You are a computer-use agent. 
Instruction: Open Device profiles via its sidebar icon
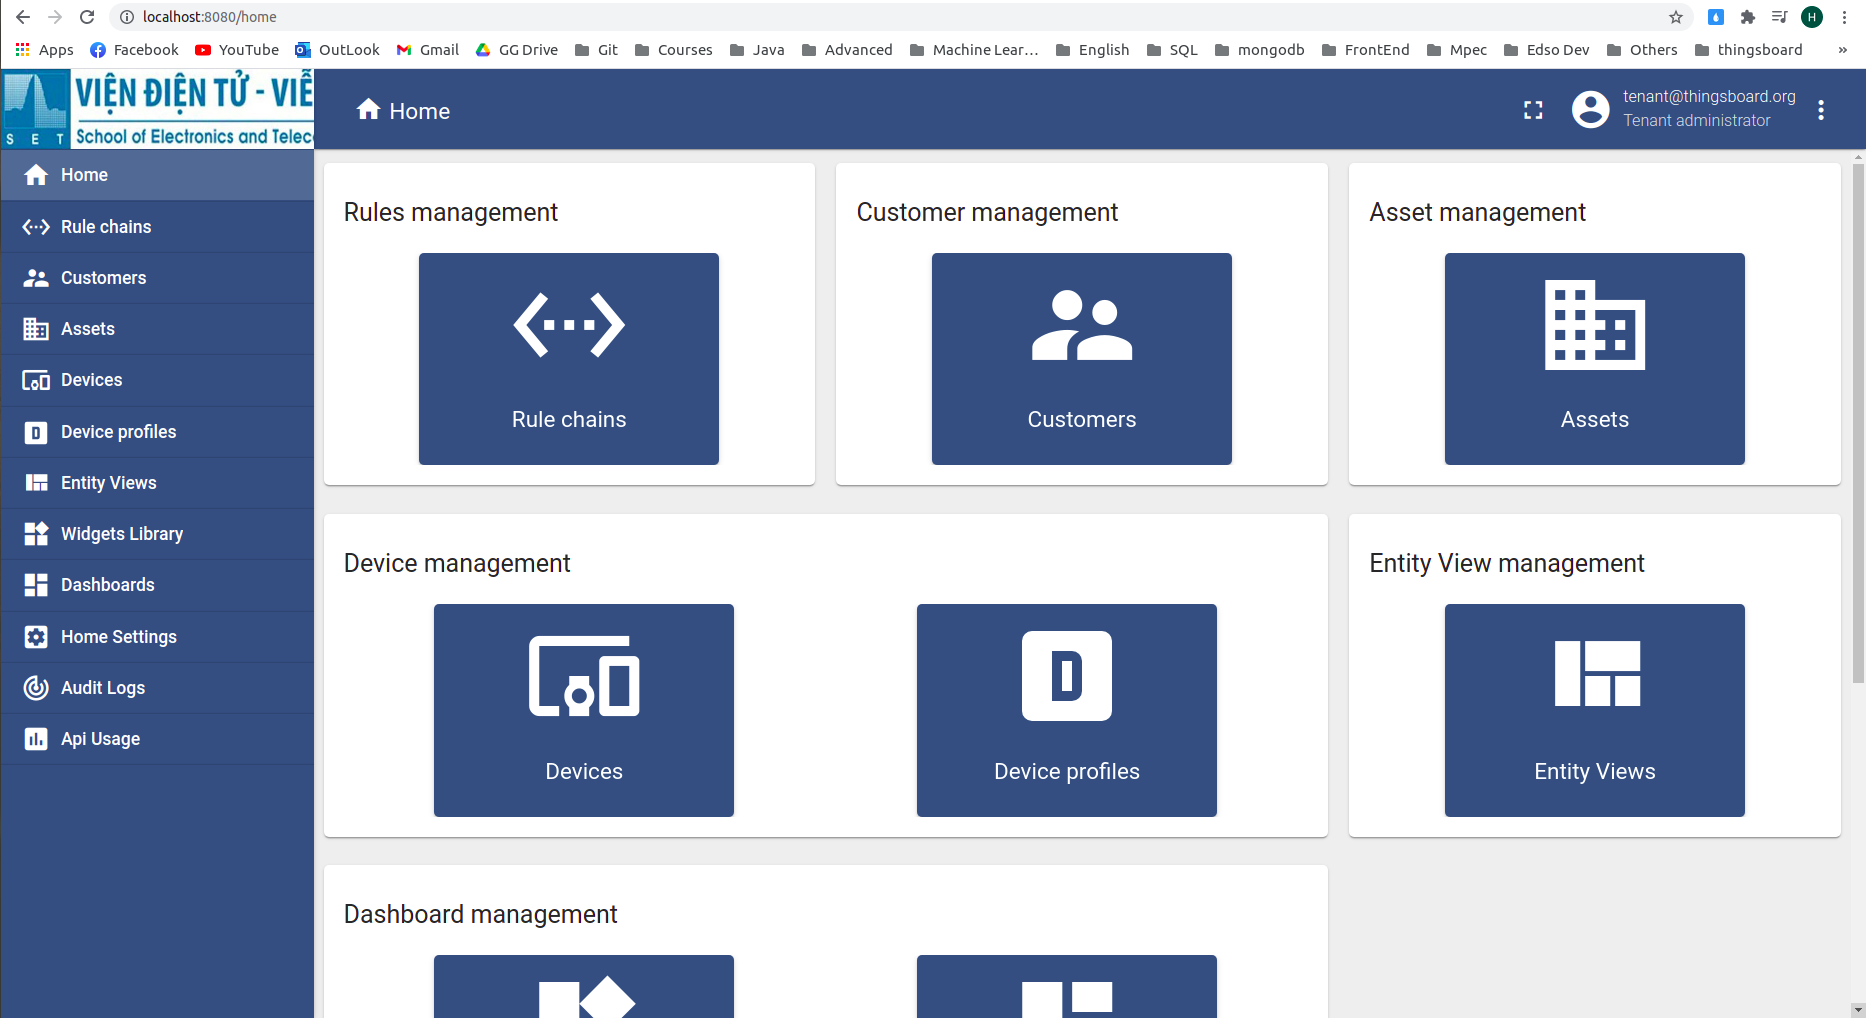coord(36,431)
